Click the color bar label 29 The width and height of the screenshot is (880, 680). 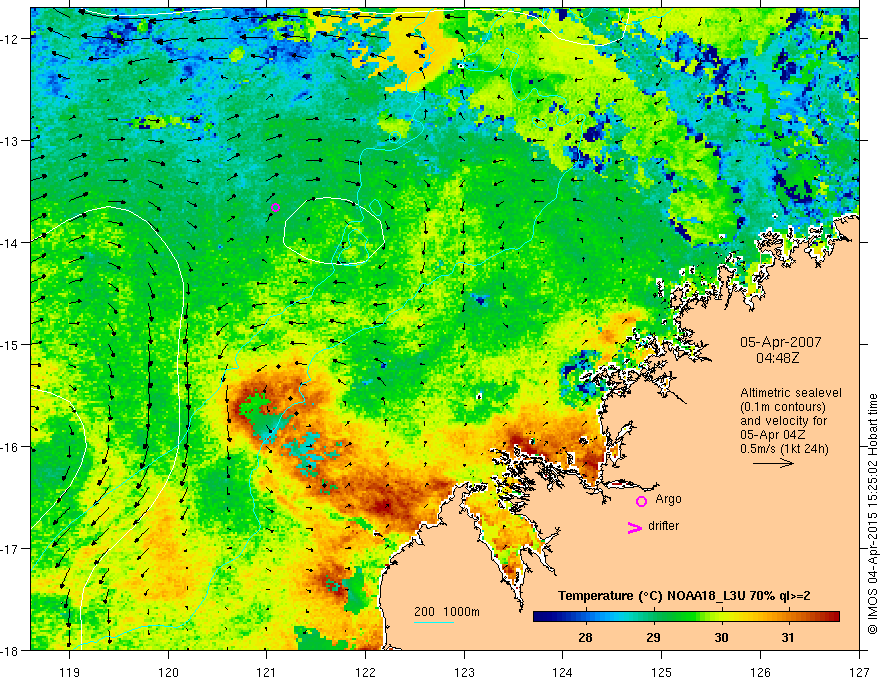[x=653, y=637]
